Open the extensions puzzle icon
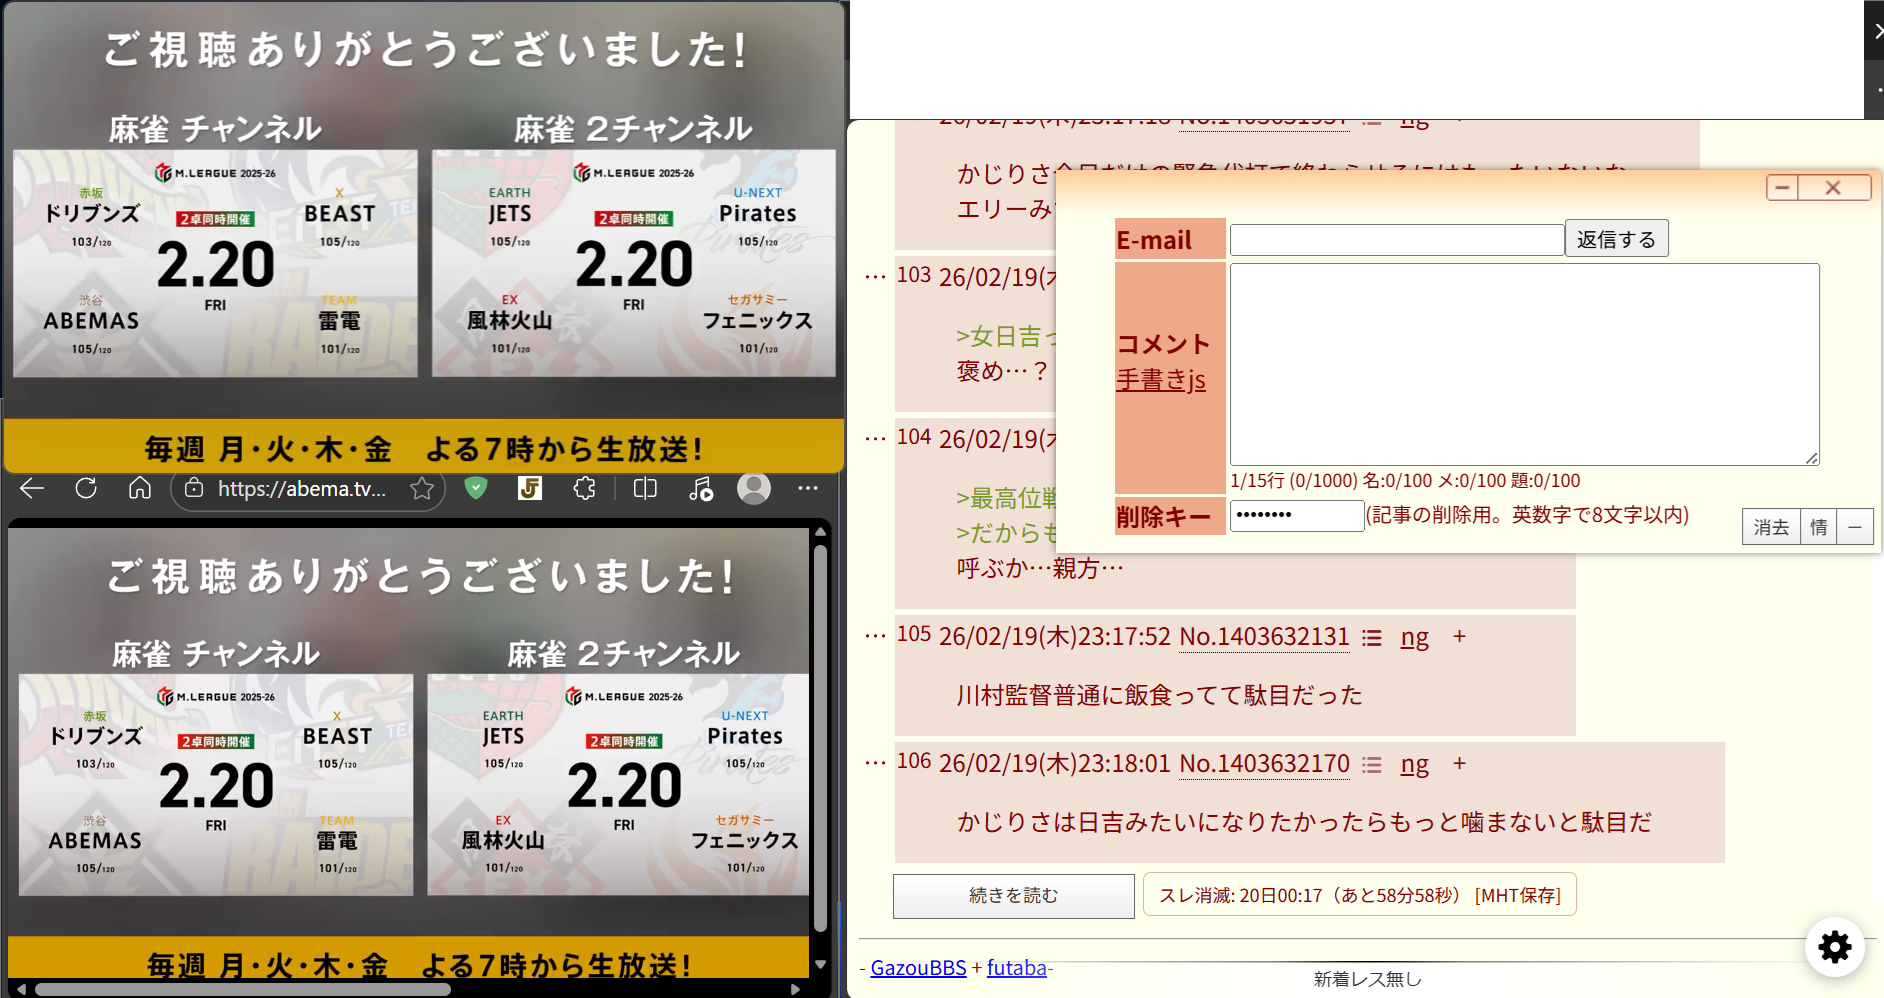The image size is (1884, 998). pyautogui.click(x=584, y=488)
